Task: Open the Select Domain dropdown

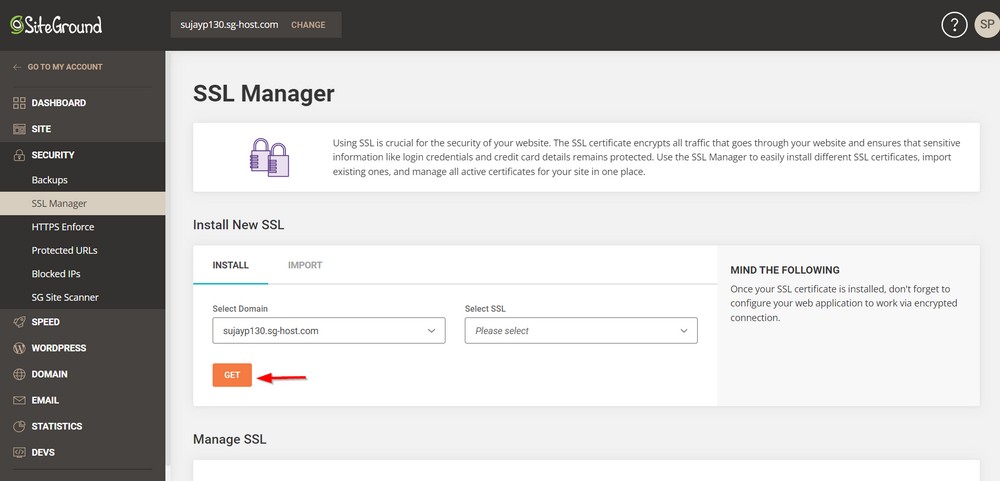Action: point(328,330)
